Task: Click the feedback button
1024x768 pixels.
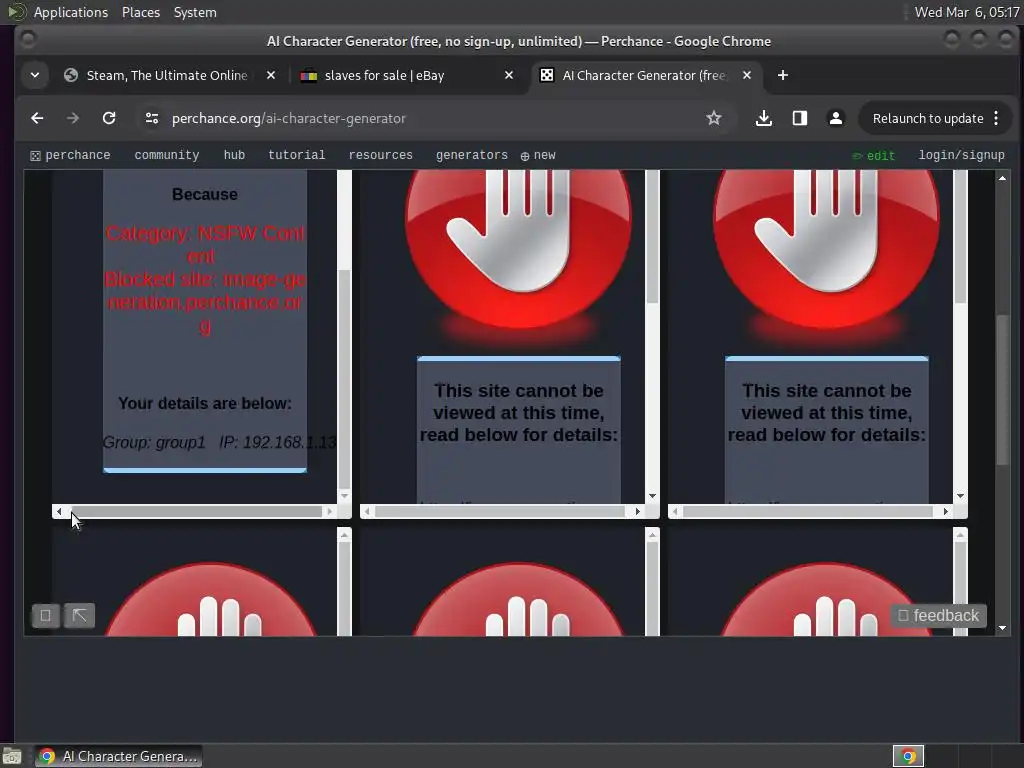Action: tap(938, 616)
